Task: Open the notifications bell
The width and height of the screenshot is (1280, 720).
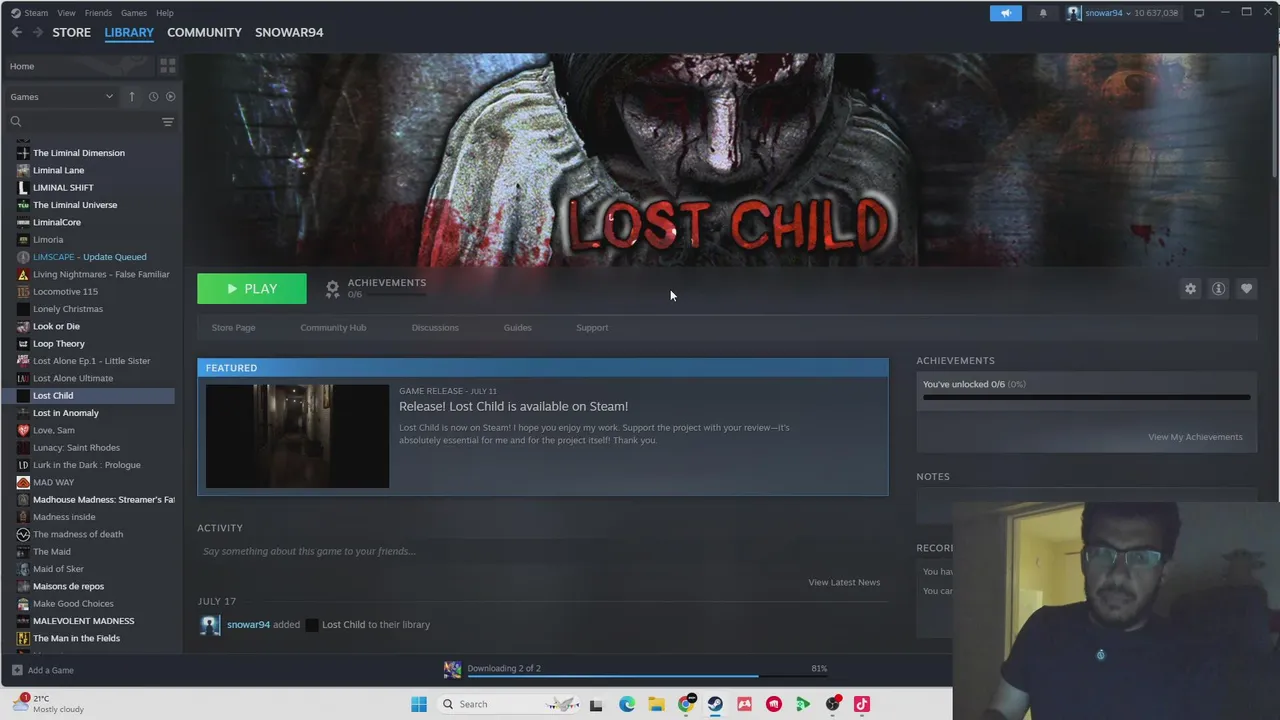Action: (x=1043, y=13)
